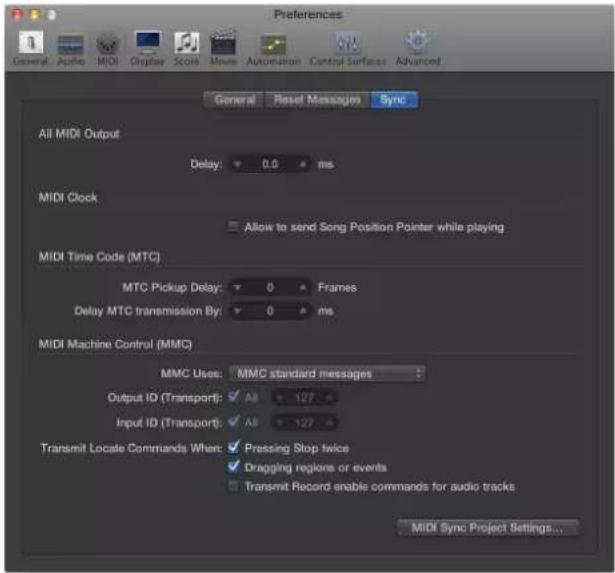Screen dimensions: 615x573
Task: Increase Delay MTC transmission By value
Action: [x=303, y=311]
